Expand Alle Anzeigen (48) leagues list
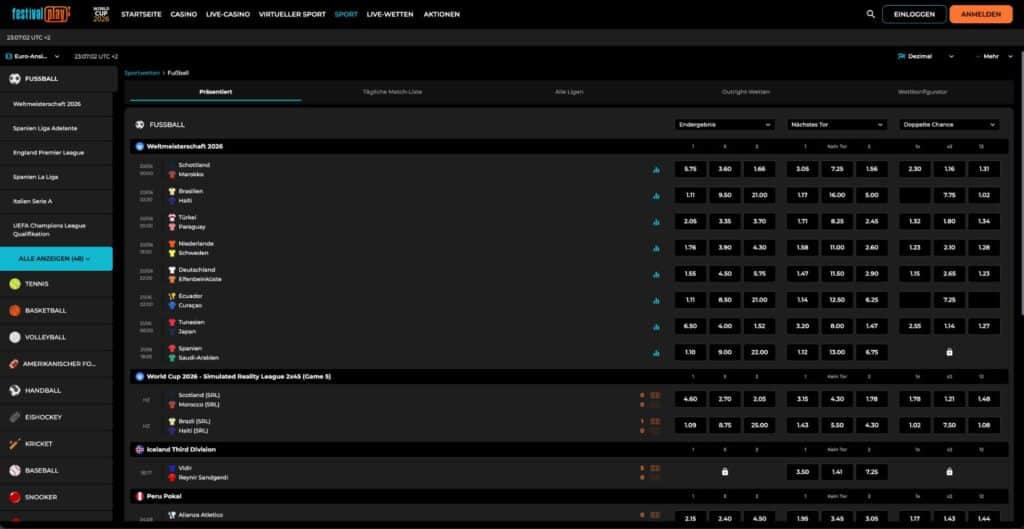 (56, 259)
